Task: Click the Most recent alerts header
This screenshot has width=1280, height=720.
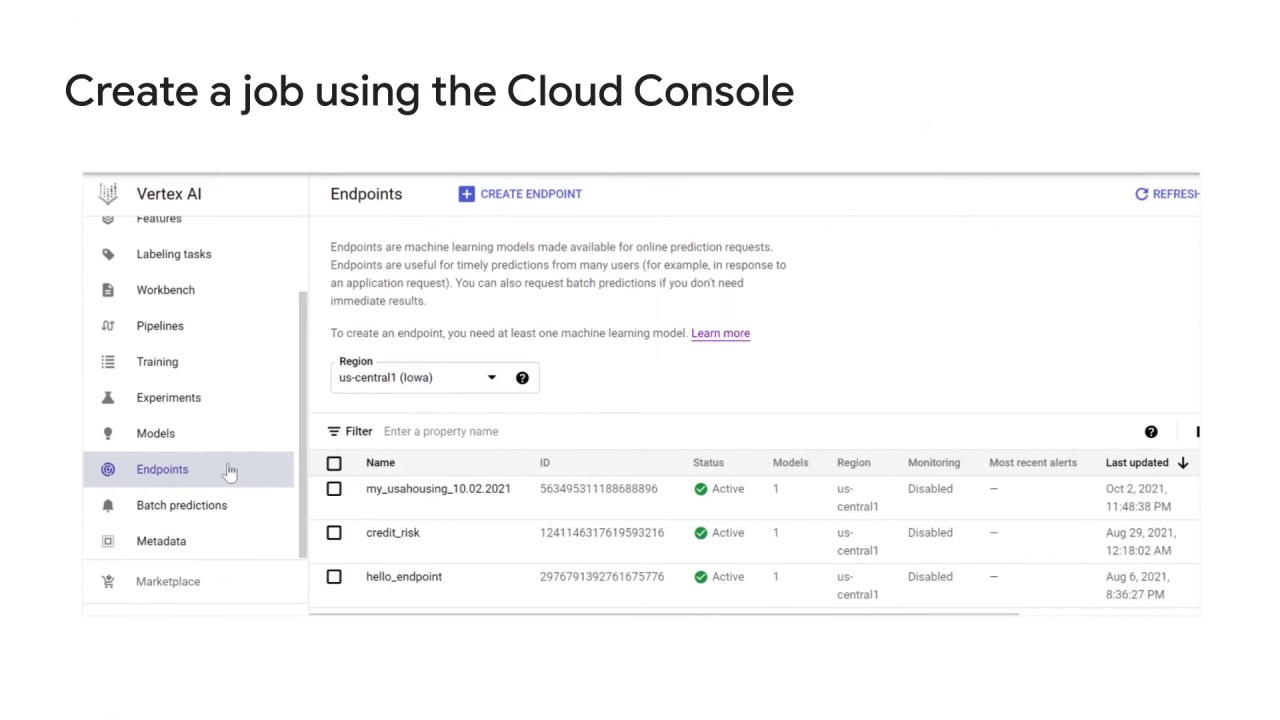Action: click(1033, 463)
